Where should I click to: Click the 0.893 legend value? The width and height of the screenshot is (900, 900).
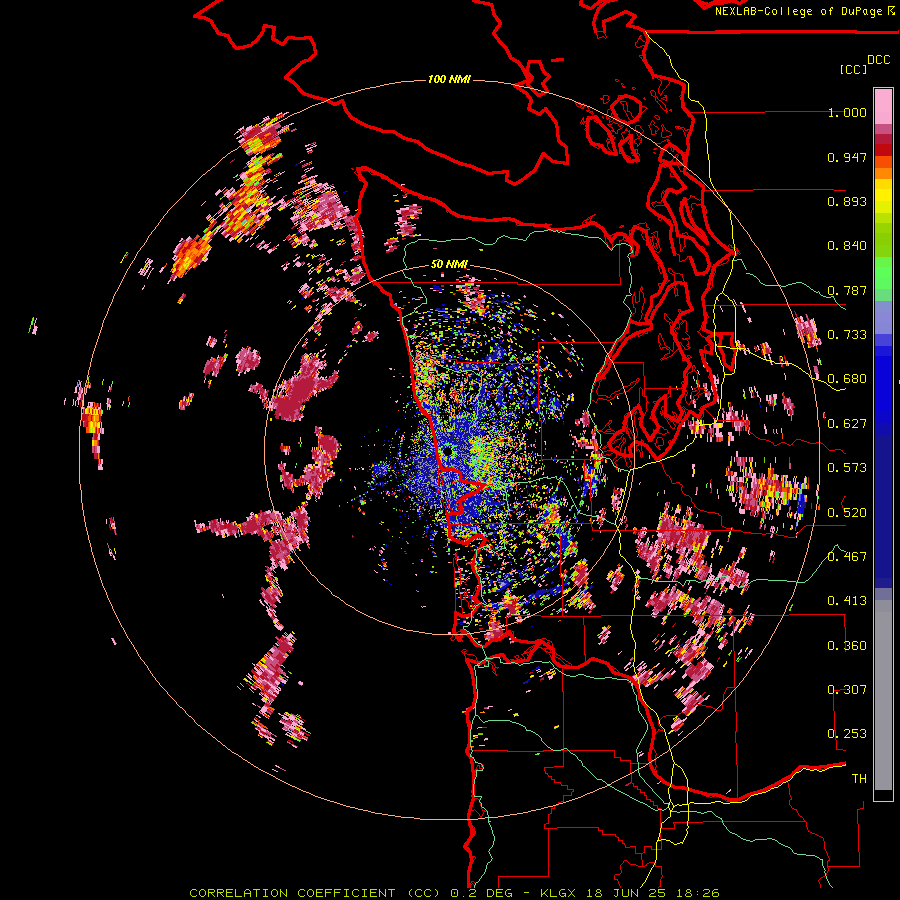tap(847, 201)
